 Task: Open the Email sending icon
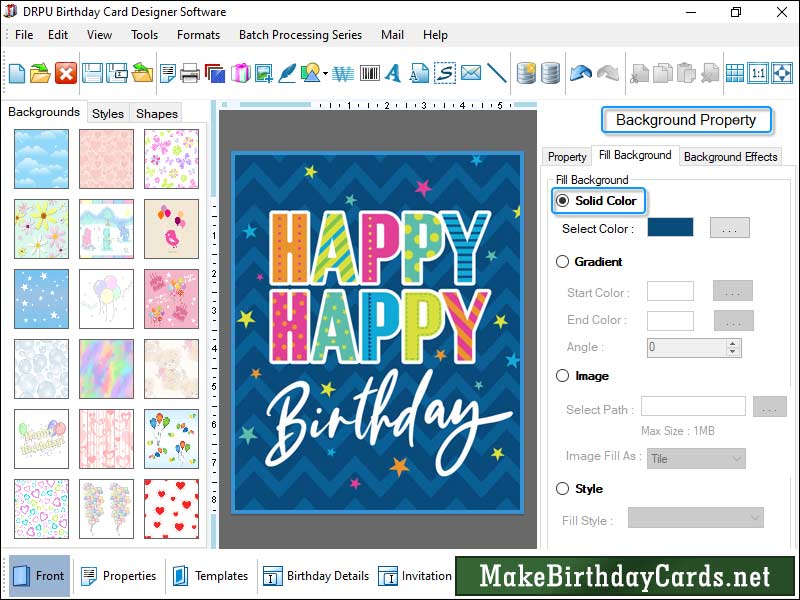click(x=470, y=72)
